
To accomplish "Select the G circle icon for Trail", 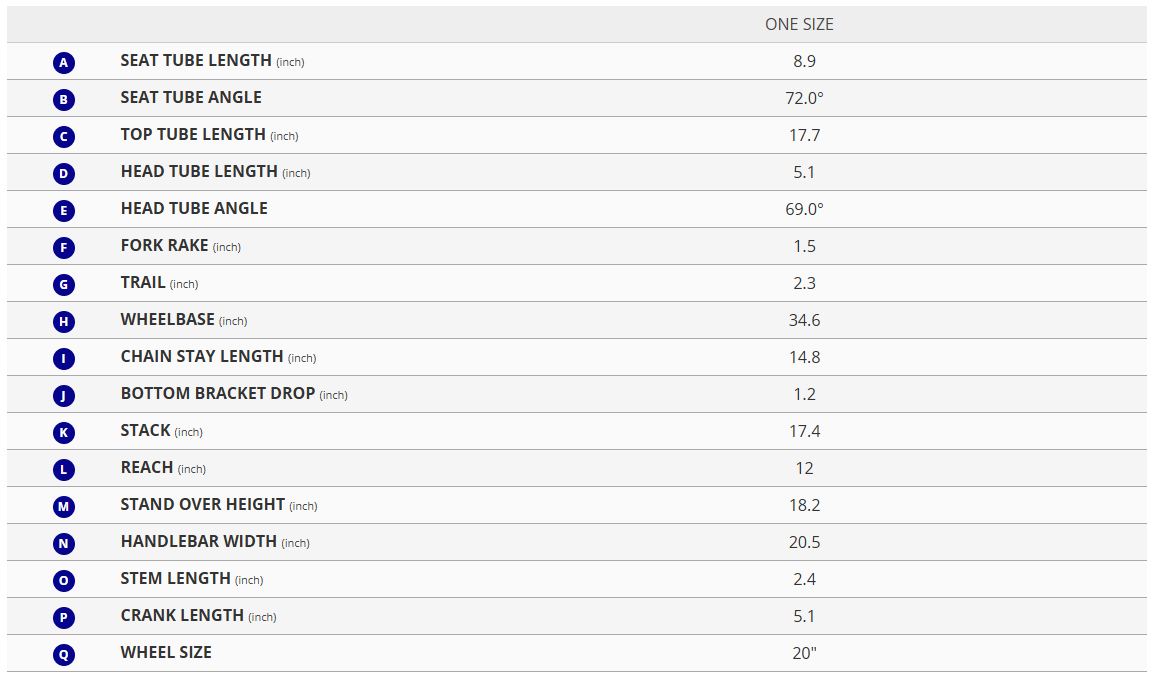I will coord(64,285).
